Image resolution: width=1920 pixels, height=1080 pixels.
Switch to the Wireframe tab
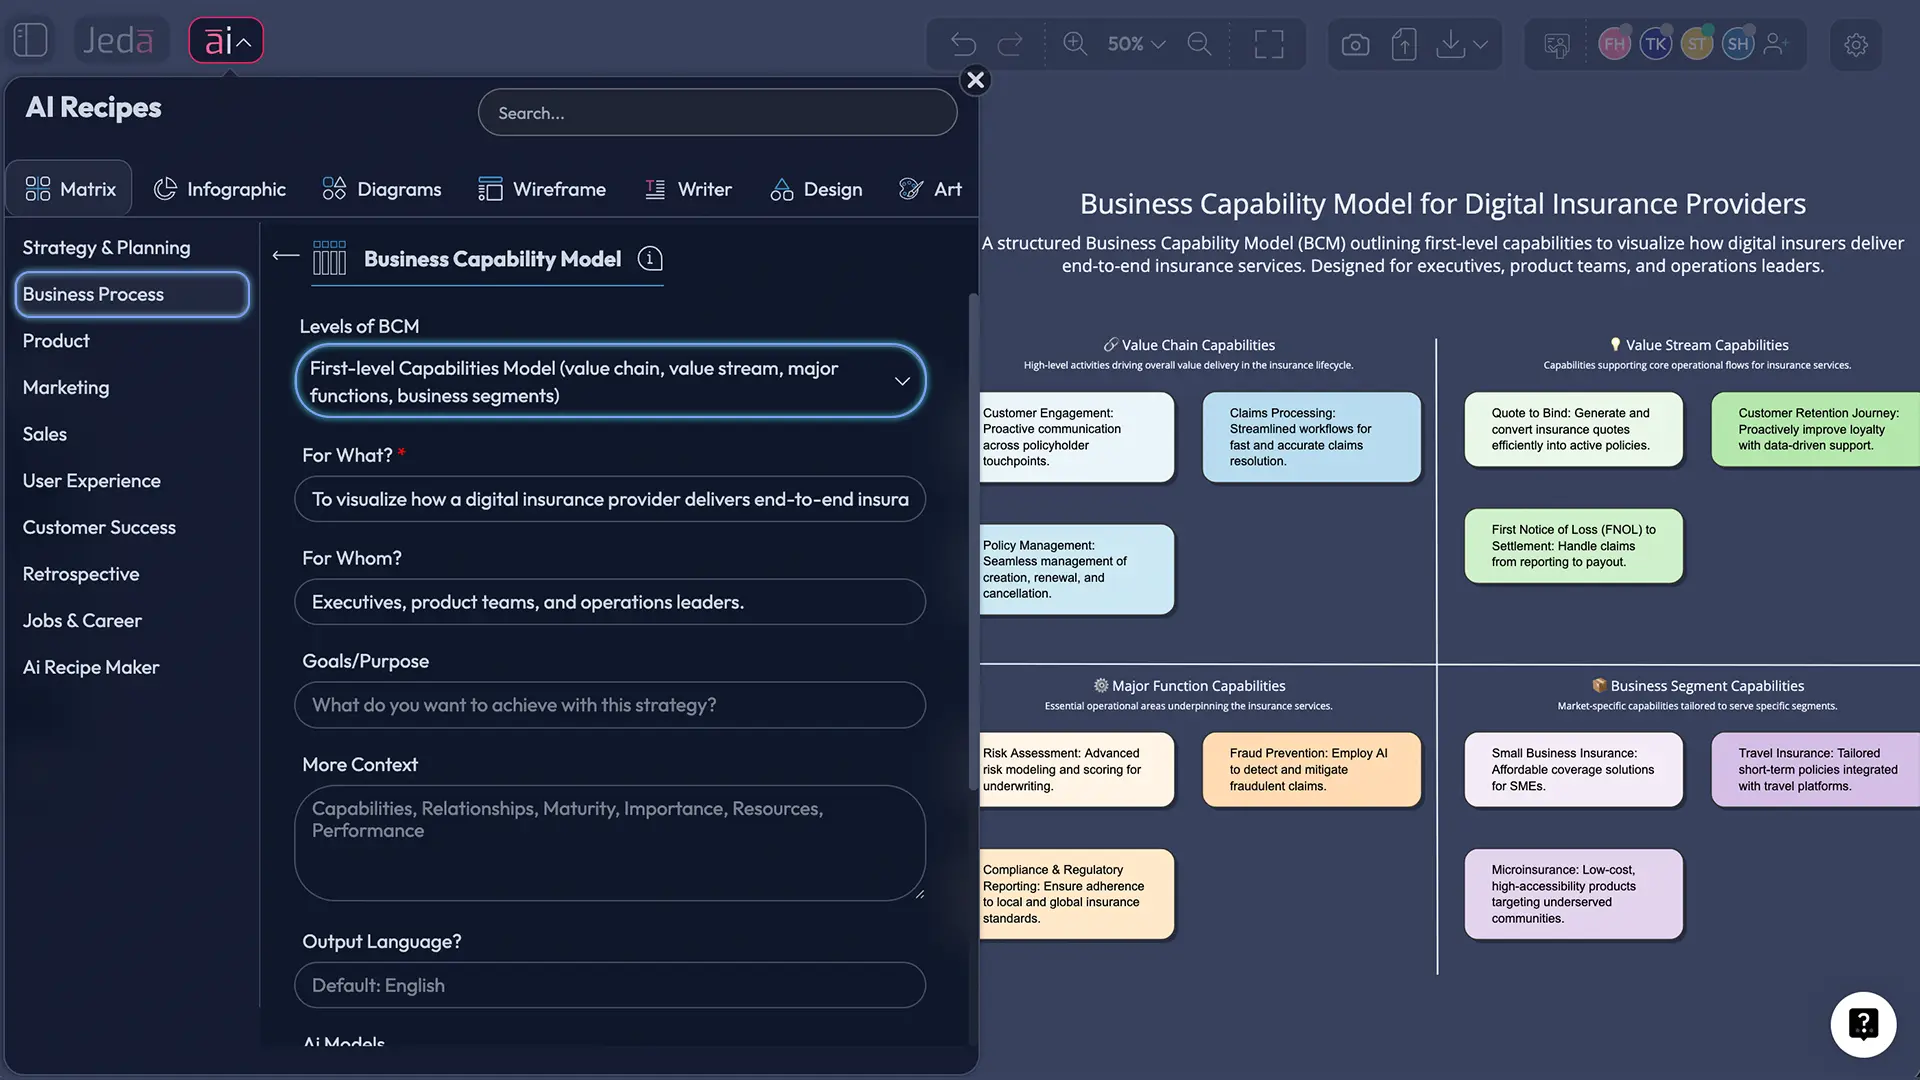pos(542,188)
